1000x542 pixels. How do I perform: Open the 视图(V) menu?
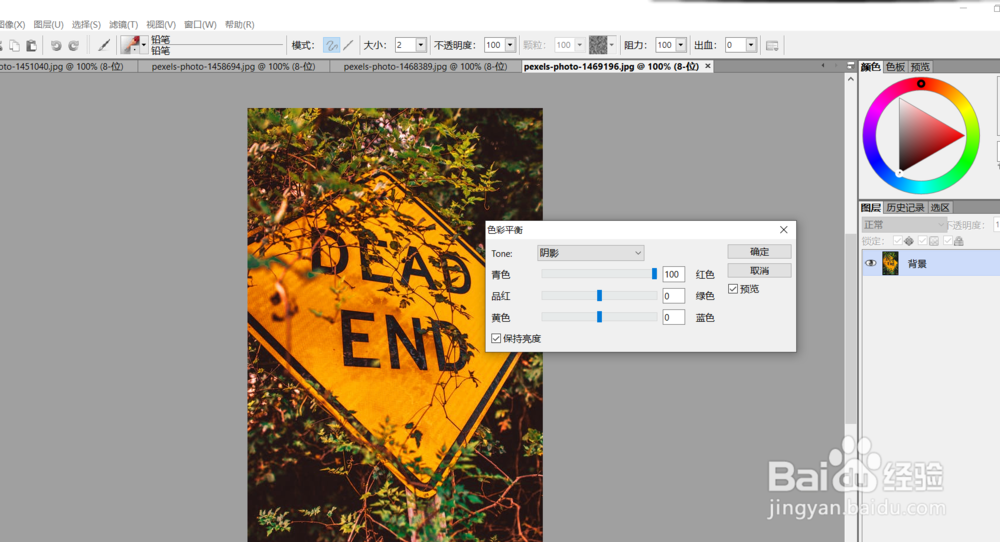pos(161,24)
